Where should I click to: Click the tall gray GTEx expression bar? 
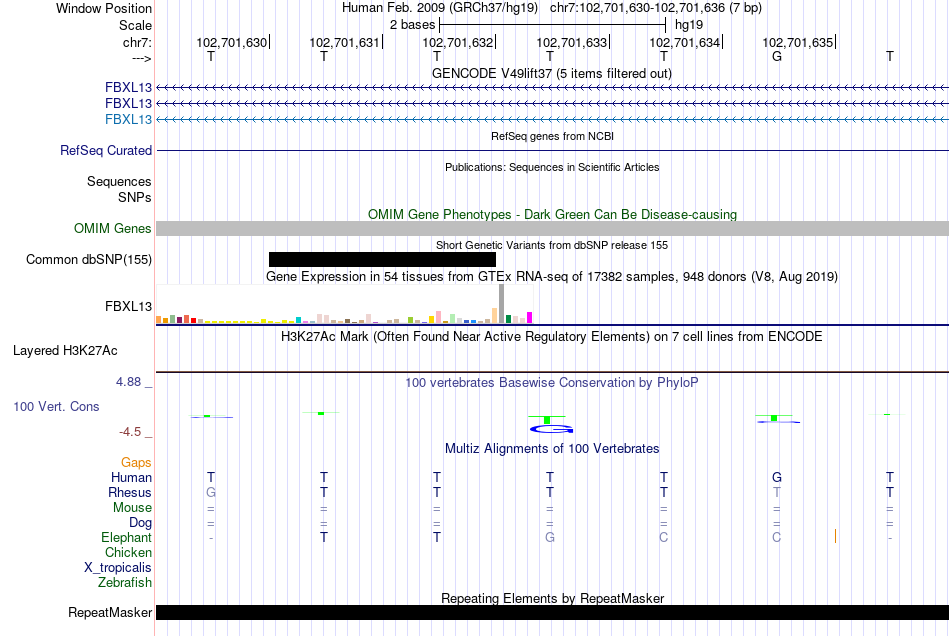pos(502,303)
